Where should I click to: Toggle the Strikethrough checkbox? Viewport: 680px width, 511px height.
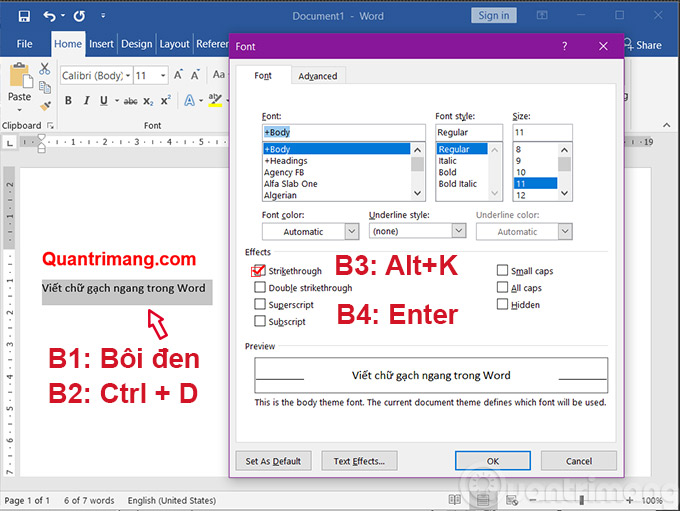click(258, 271)
